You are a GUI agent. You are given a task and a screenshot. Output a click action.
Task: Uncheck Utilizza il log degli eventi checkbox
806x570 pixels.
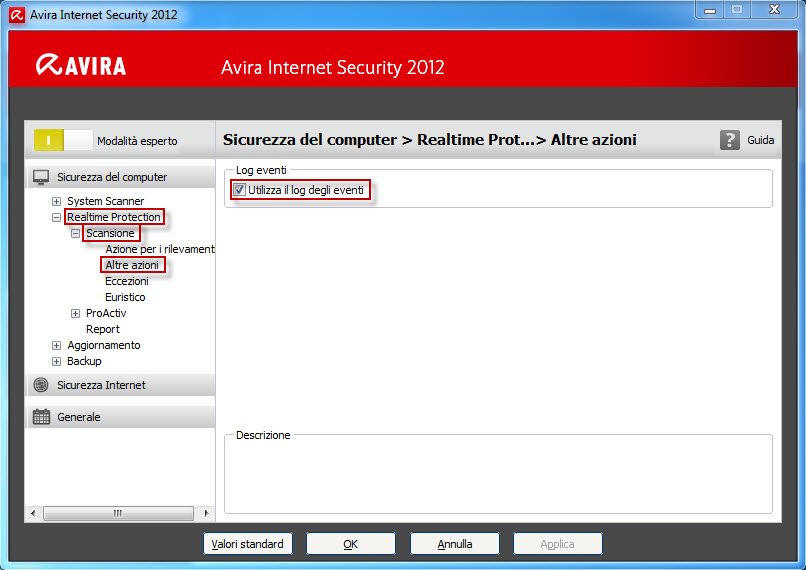tap(239, 190)
